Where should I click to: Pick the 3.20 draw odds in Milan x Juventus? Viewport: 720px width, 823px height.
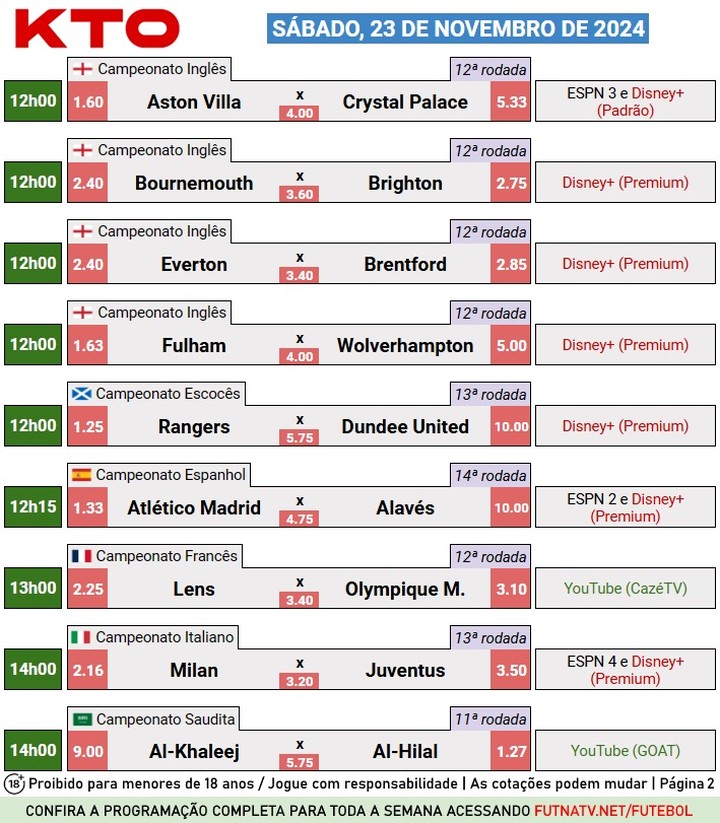(299, 681)
